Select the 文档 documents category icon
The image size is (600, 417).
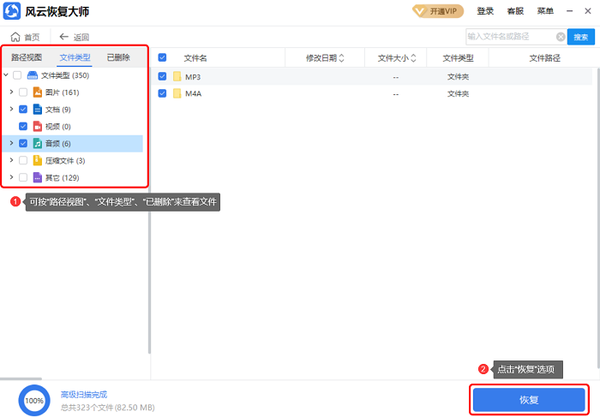(x=37, y=109)
